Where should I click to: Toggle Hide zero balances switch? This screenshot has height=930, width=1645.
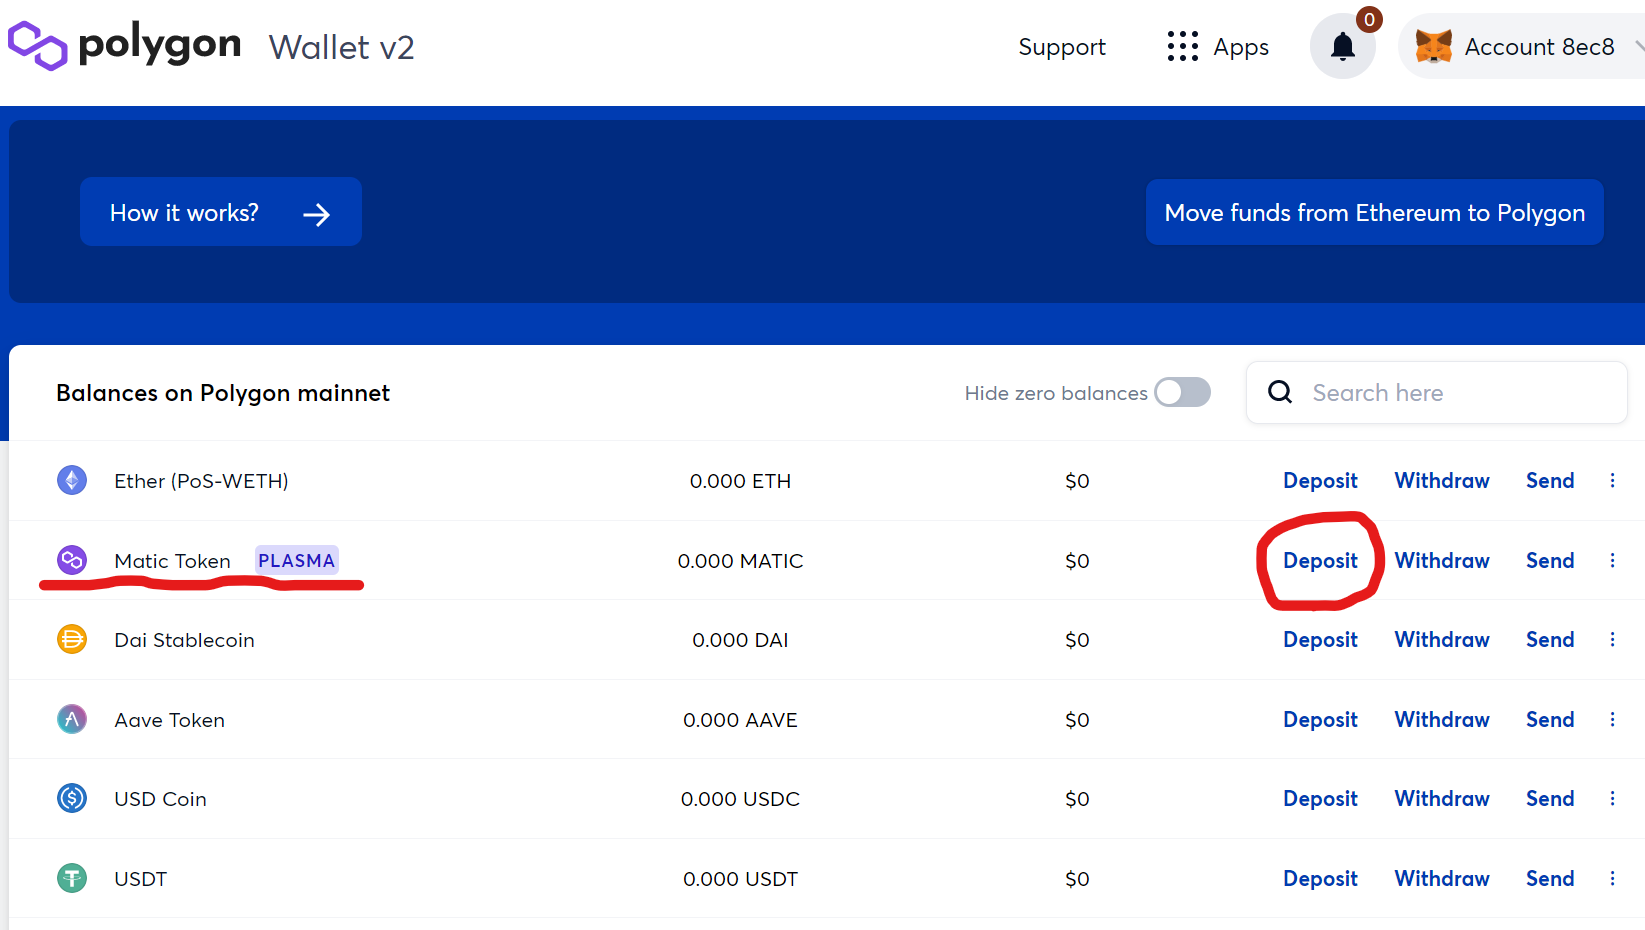click(x=1182, y=392)
